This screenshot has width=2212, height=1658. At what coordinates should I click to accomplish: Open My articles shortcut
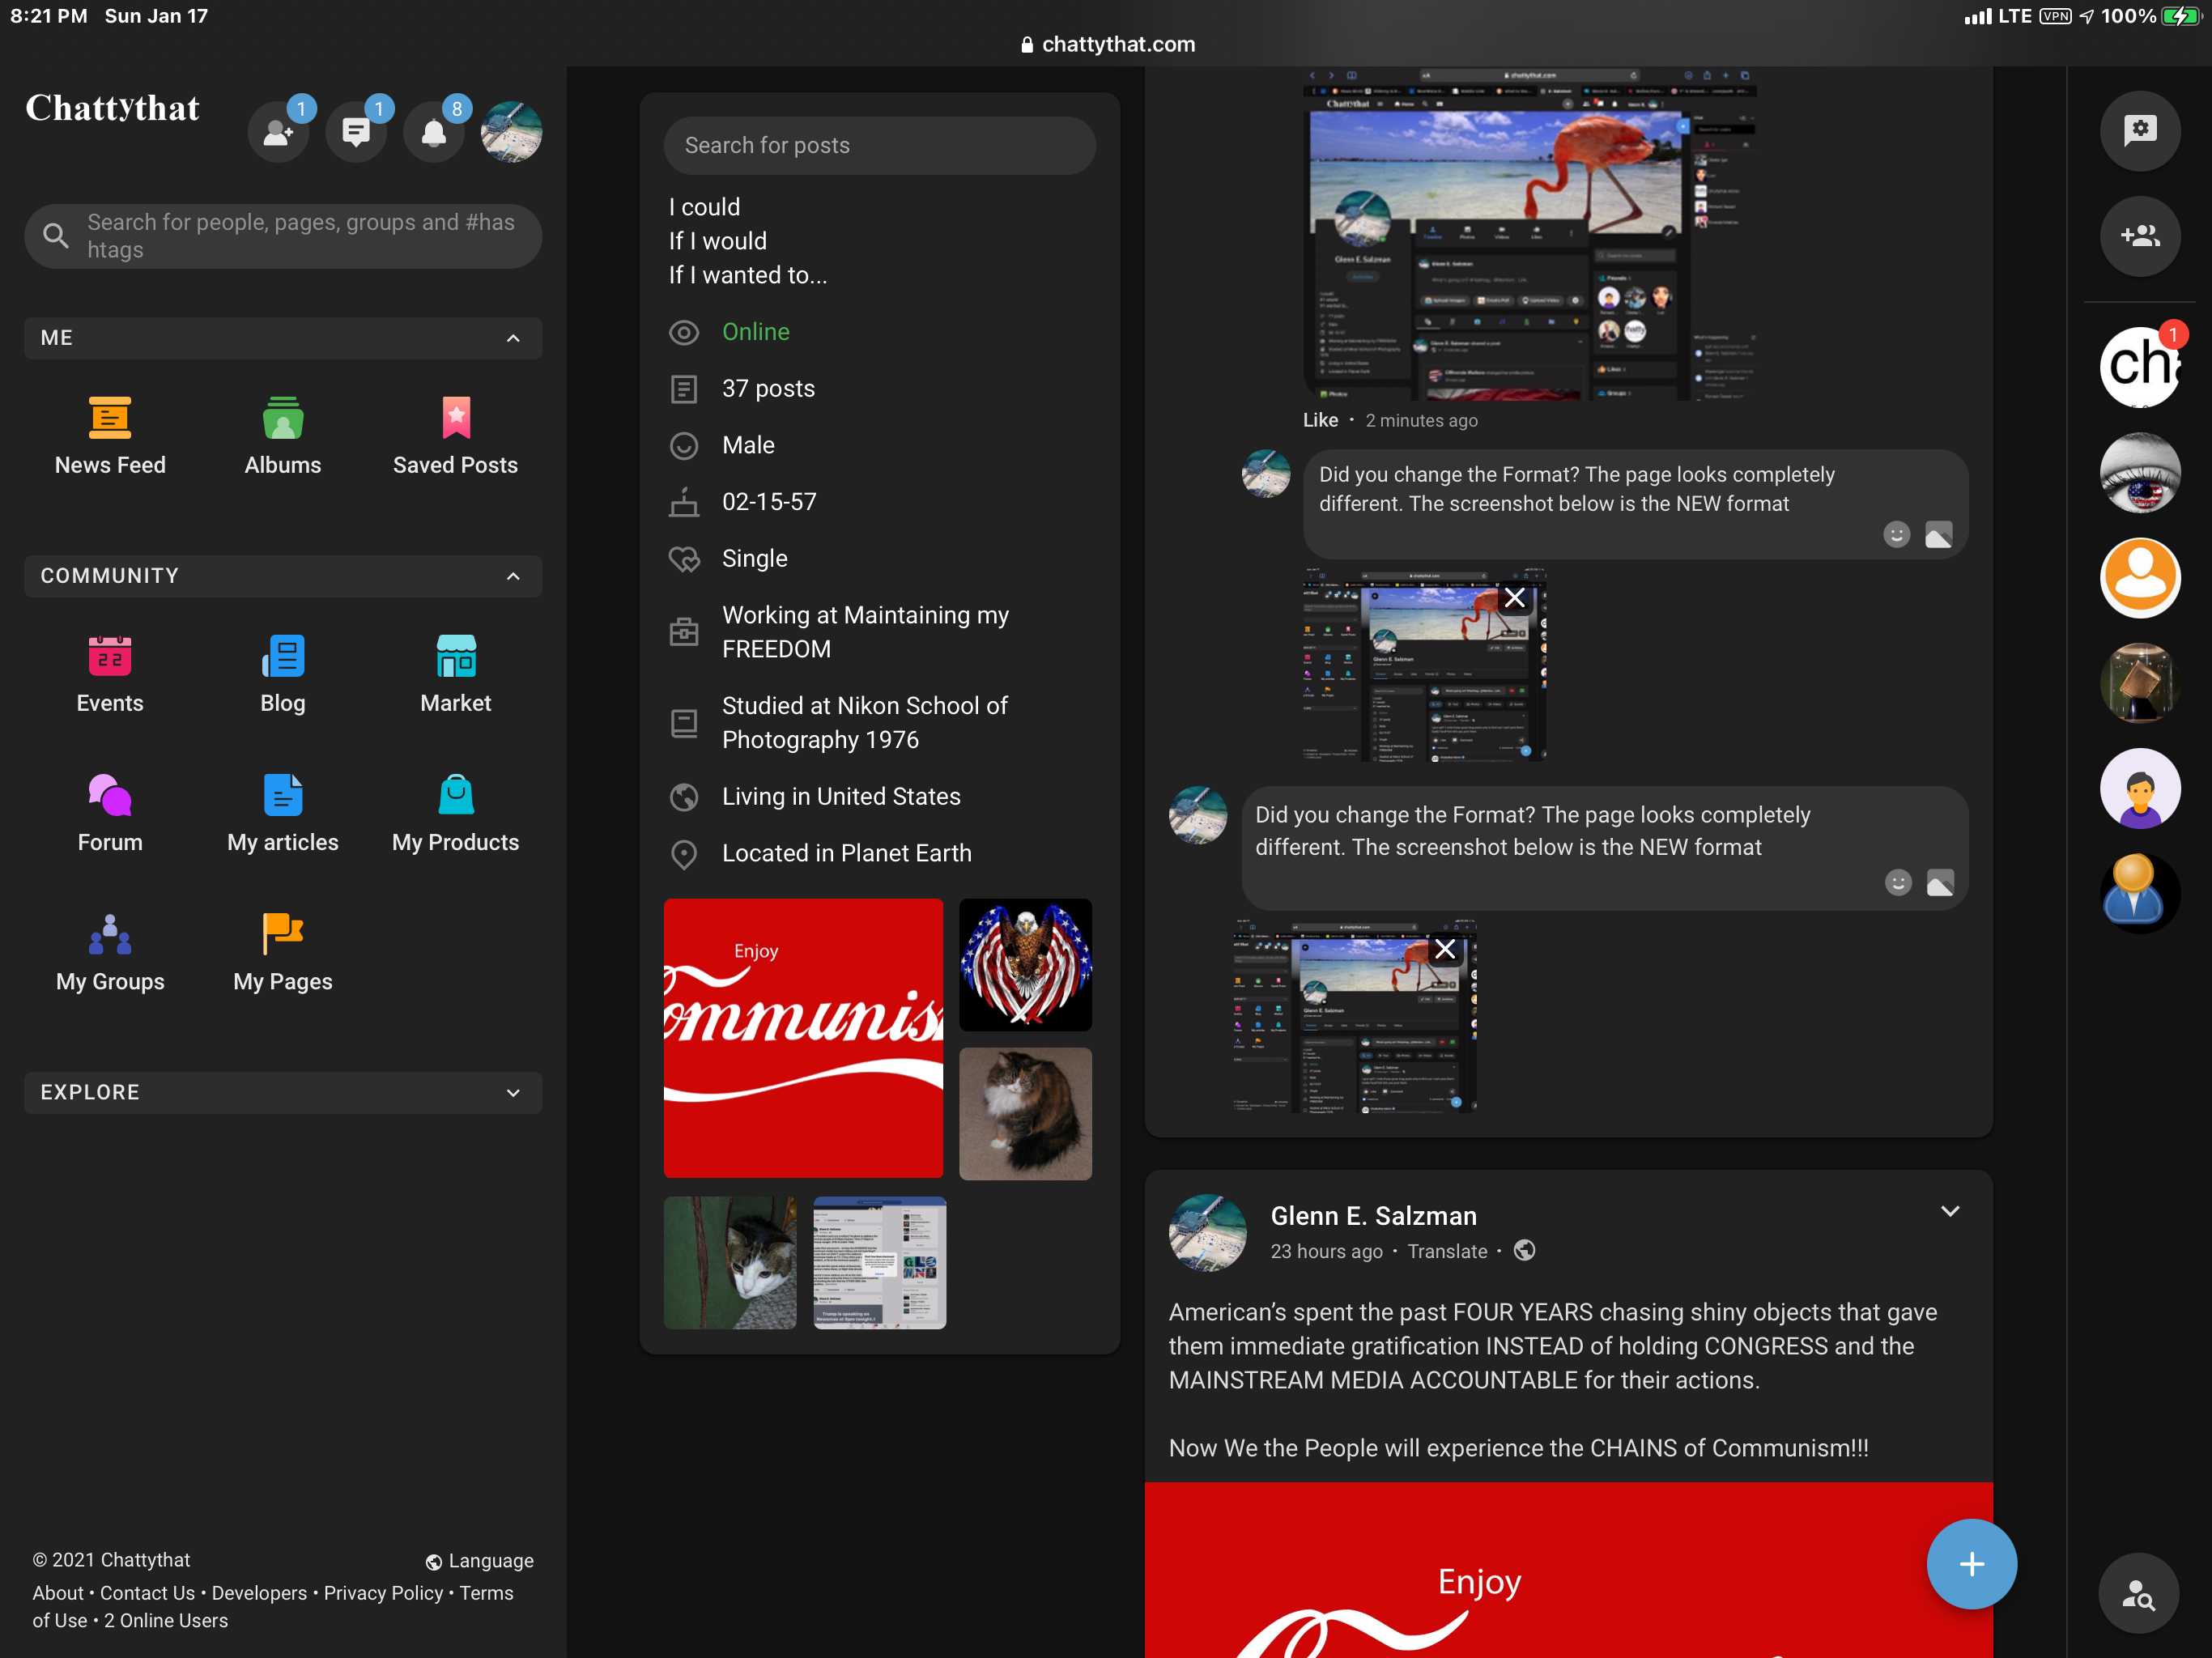coord(283,813)
